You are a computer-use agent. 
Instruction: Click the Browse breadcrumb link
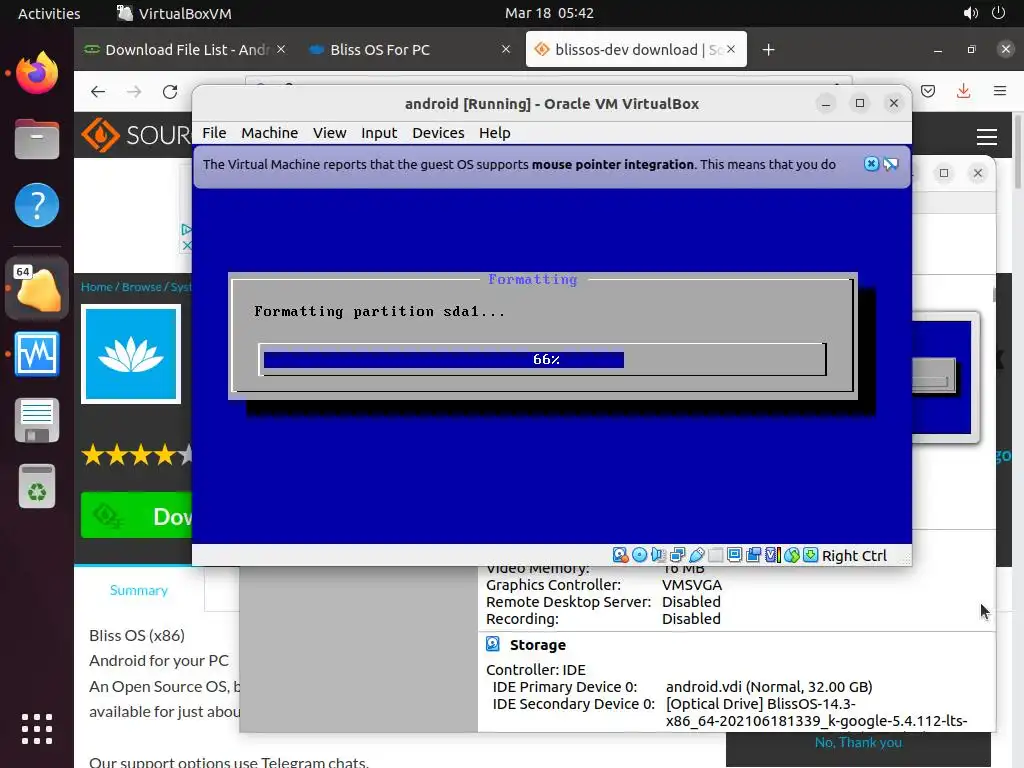[x=142, y=287]
